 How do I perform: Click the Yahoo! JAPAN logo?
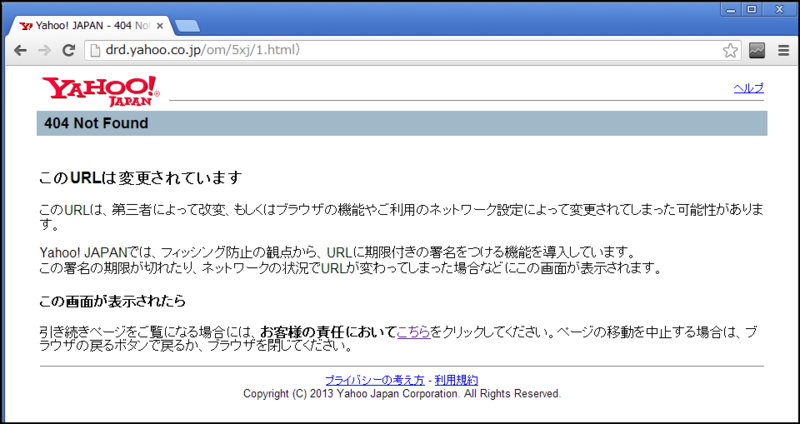tap(101, 91)
